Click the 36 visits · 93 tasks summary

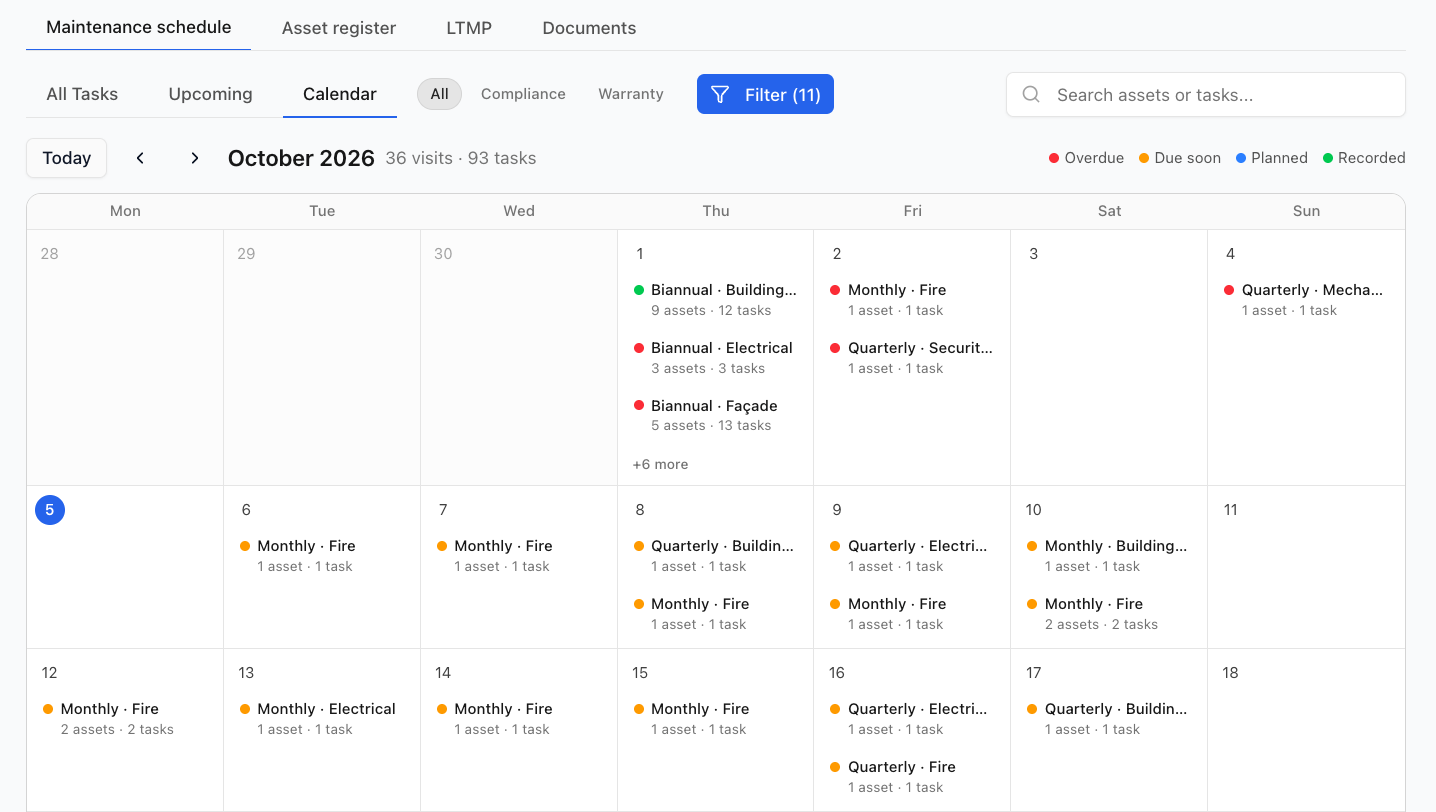tap(461, 158)
